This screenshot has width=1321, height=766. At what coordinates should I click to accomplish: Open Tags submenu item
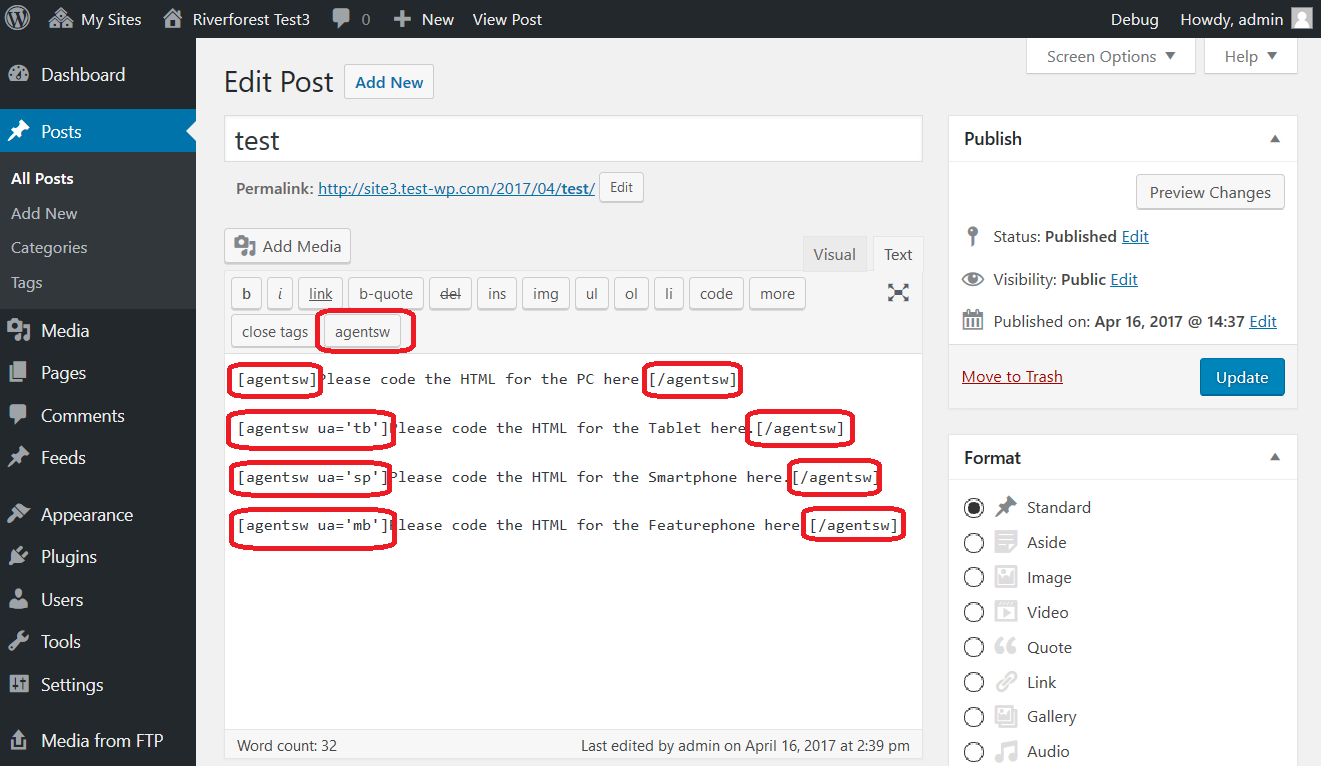pyautogui.click(x=27, y=282)
